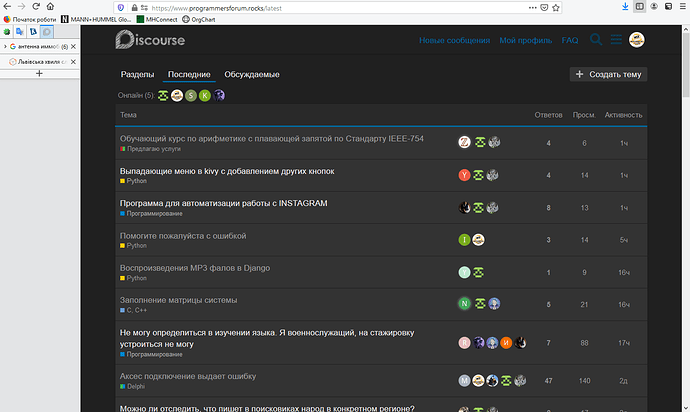This screenshot has height=412, width=690.
Task: Open the browser home page icon
Action: (50, 7)
